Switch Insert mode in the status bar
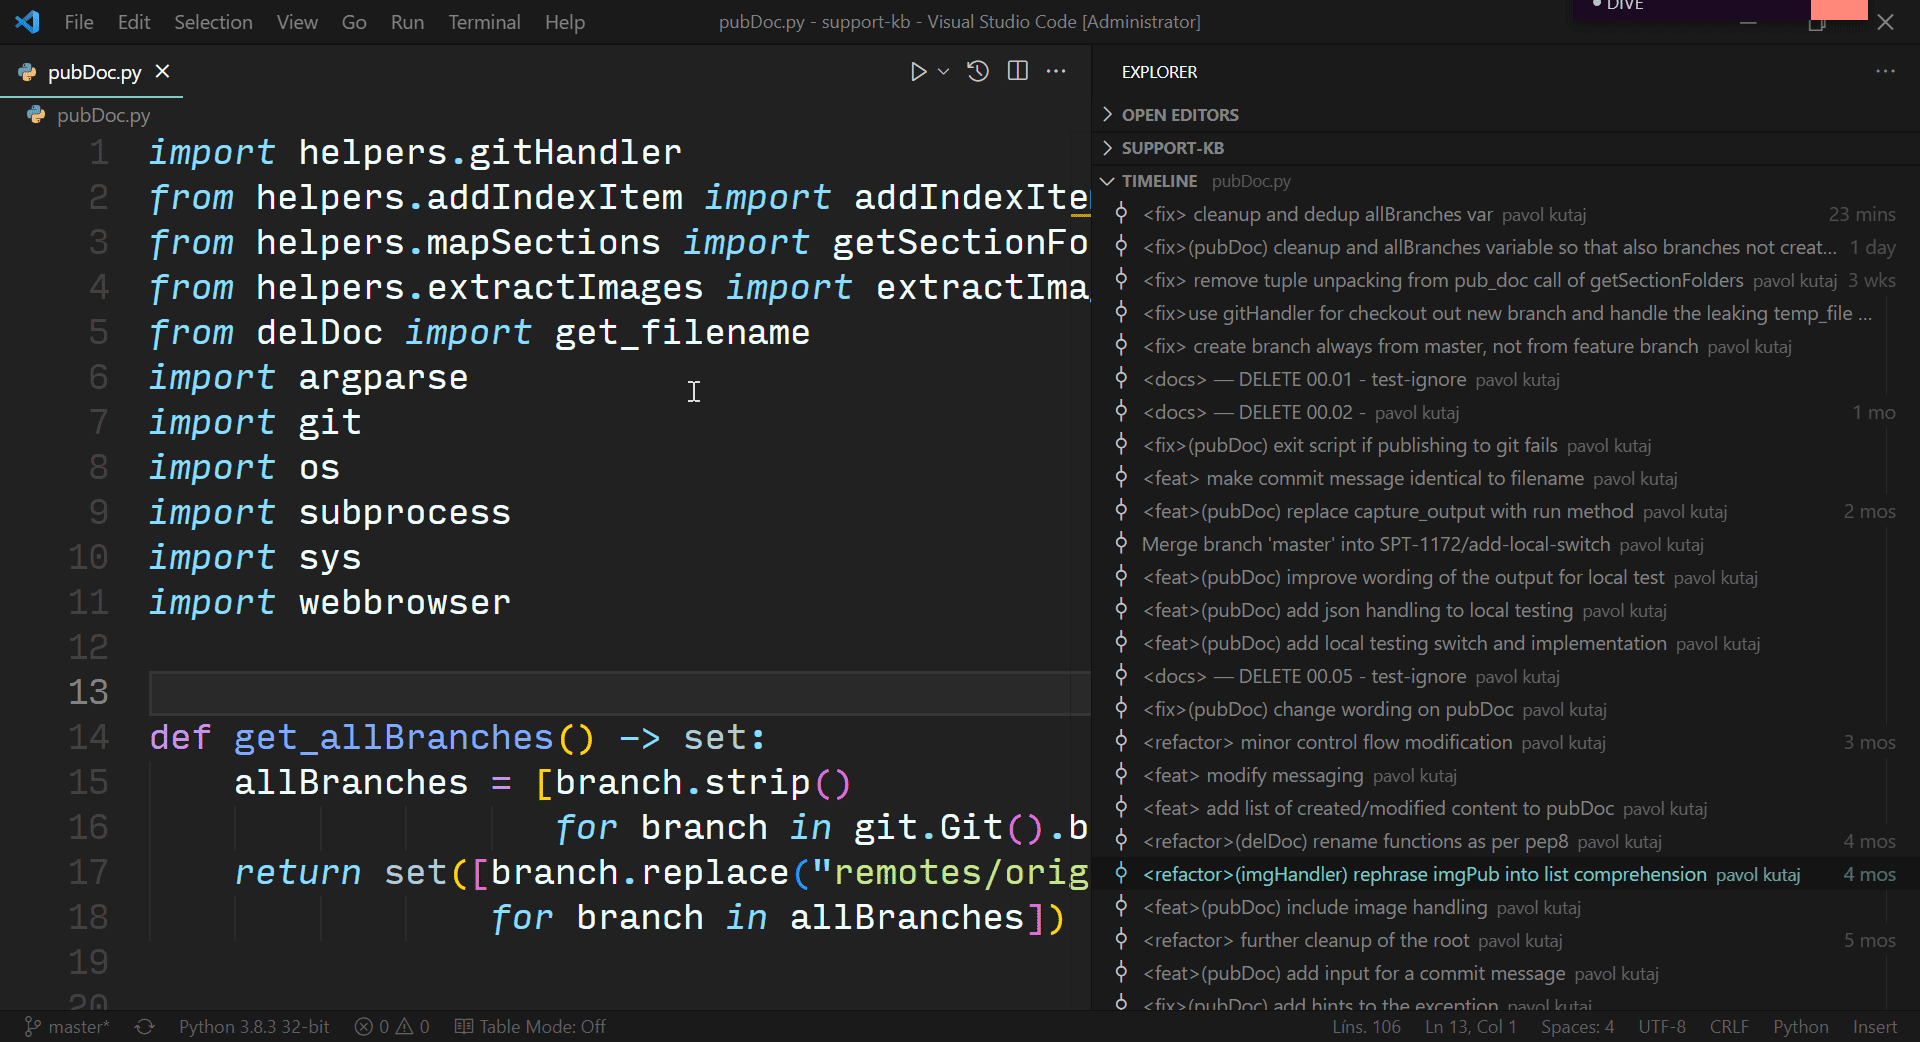The width and height of the screenshot is (1920, 1042). pos(1874,1026)
